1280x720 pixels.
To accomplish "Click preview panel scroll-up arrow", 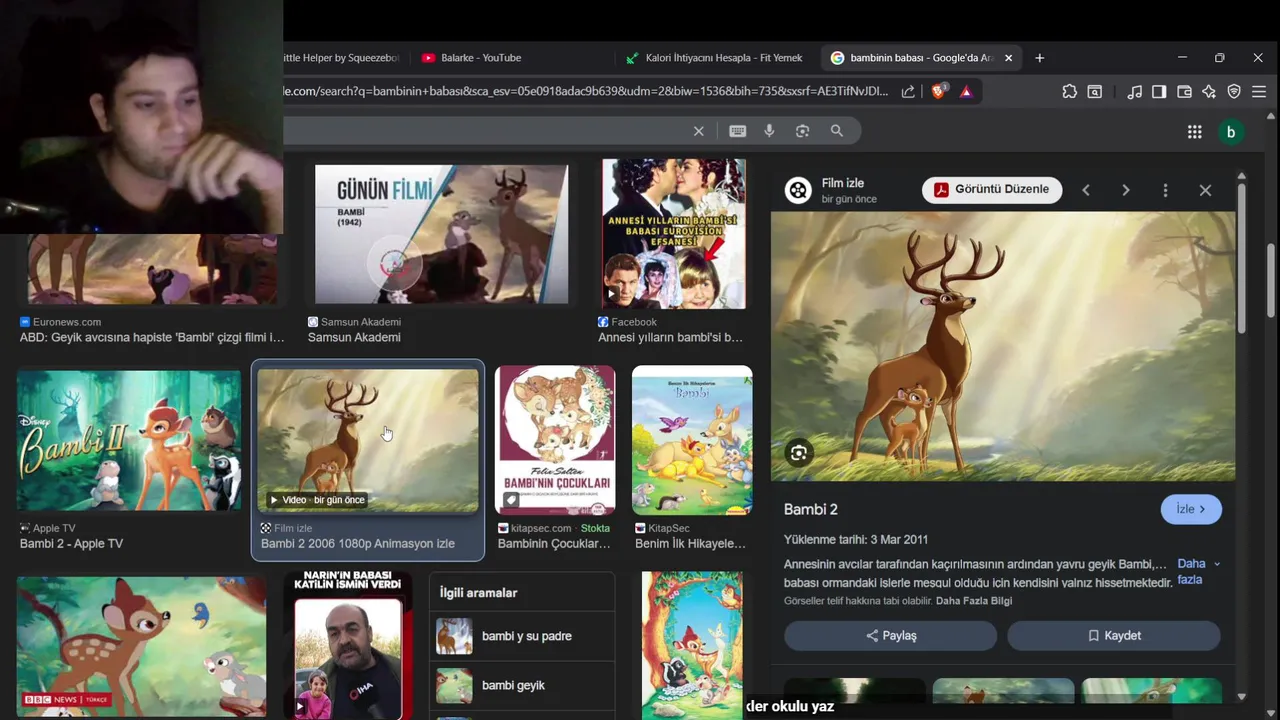I will (x=1241, y=176).
